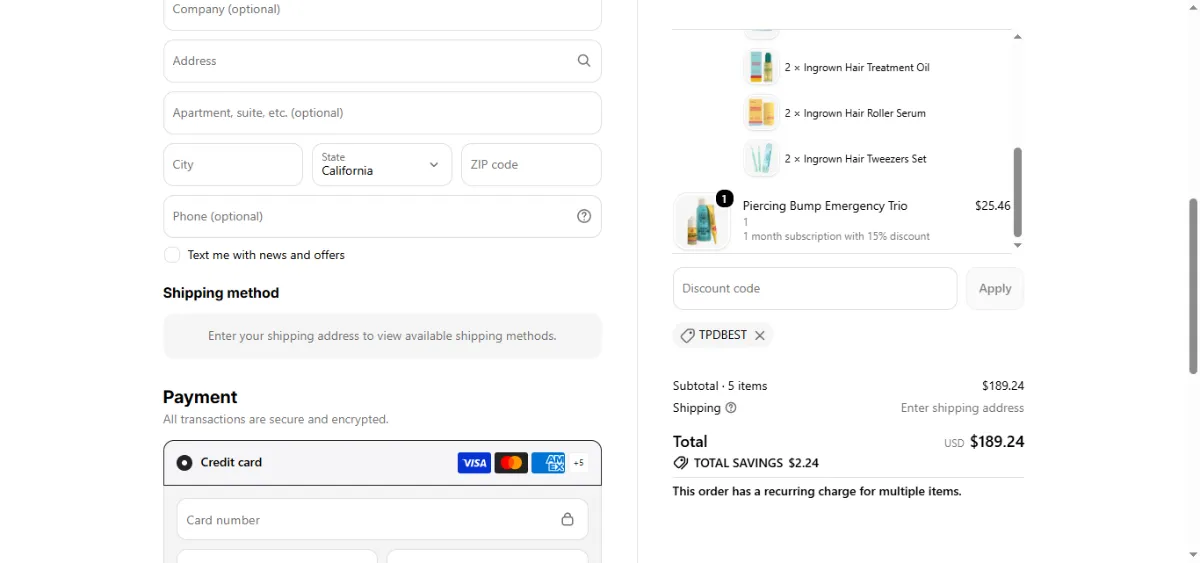Click the lock icon in the card number field
The width and height of the screenshot is (1200, 563).
pos(567,520)
